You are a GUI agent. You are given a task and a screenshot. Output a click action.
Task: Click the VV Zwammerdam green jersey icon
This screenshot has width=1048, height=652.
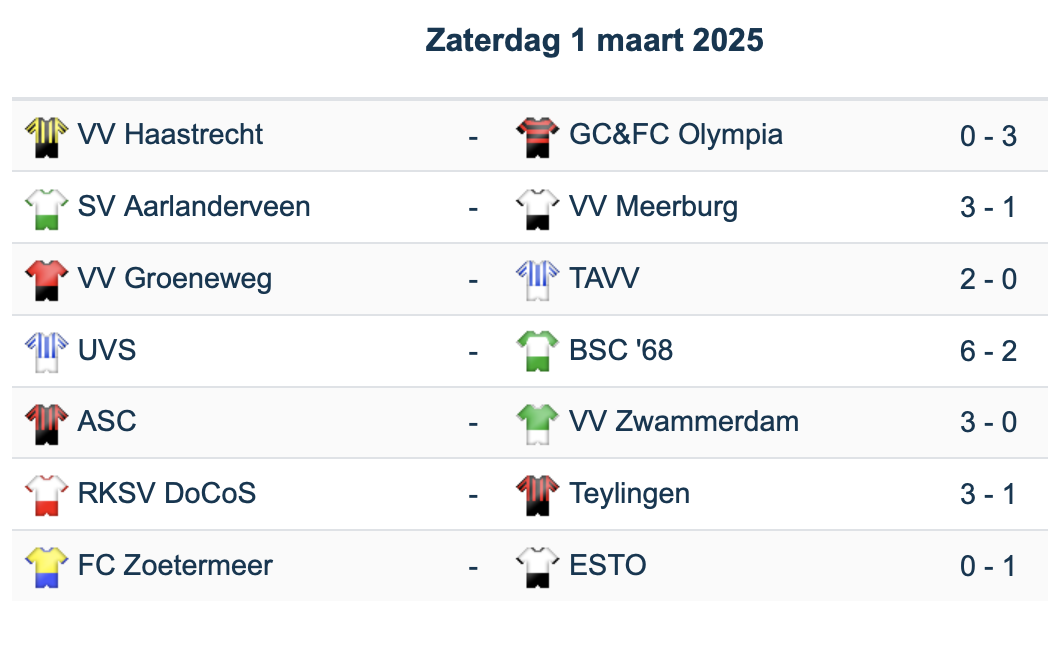537,424
